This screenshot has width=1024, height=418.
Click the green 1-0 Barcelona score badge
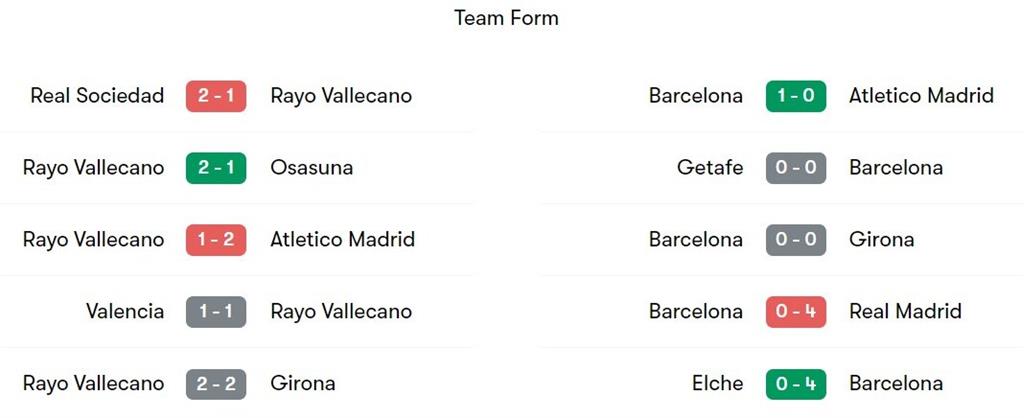(796, 96)
